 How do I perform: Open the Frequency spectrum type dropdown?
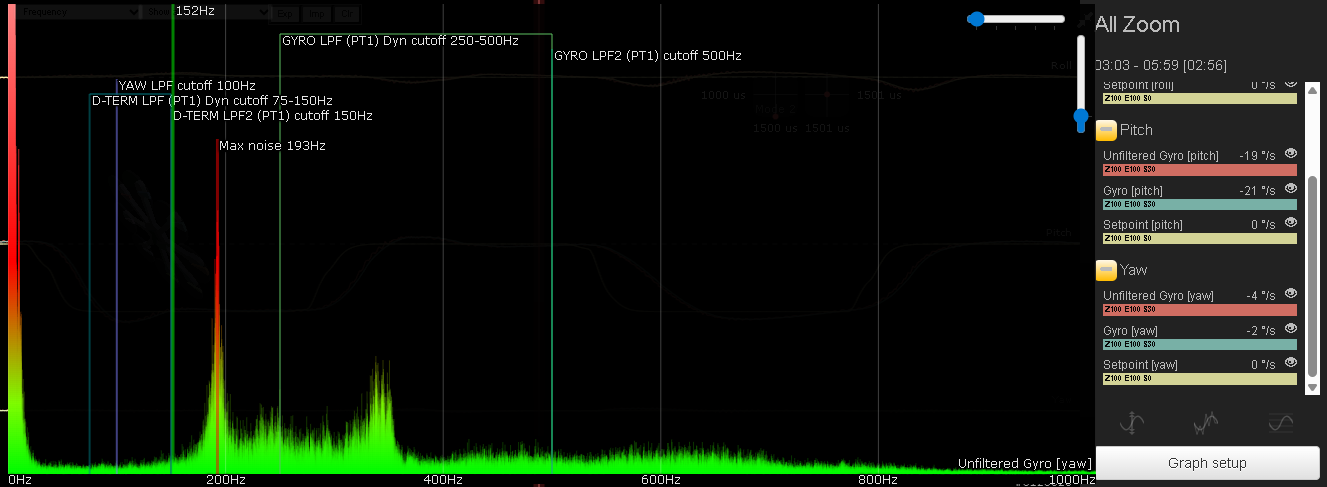(x=78, y=12)
